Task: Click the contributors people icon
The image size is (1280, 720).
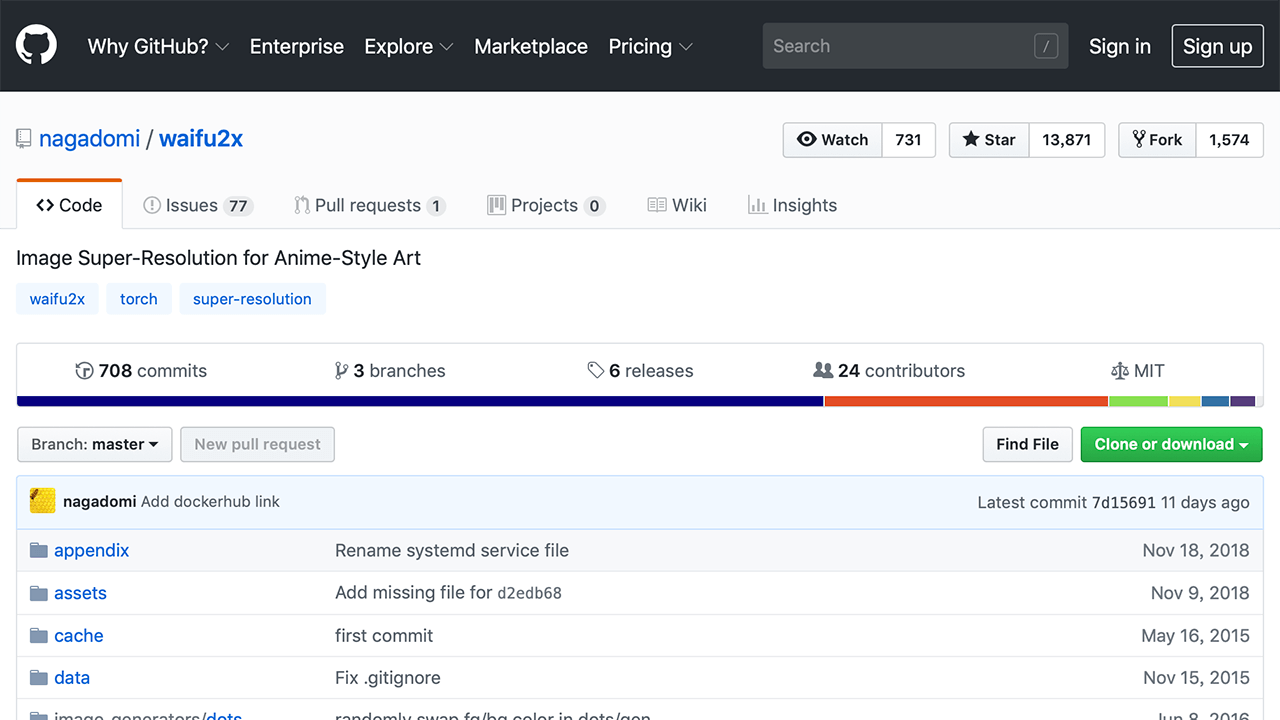Action: click(823, 371)
